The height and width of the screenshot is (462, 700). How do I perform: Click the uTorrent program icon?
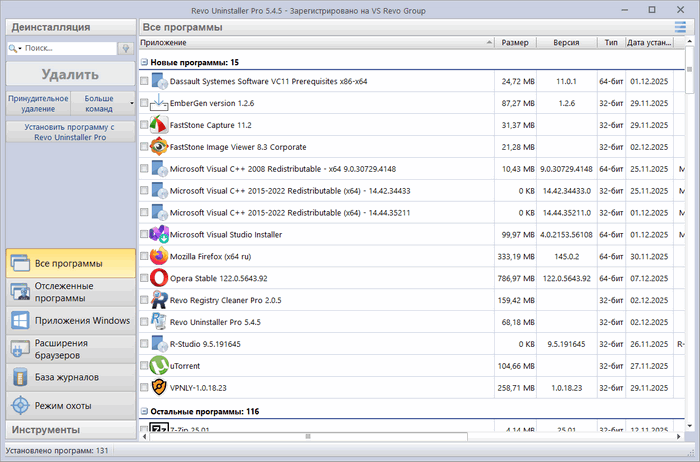160,366
